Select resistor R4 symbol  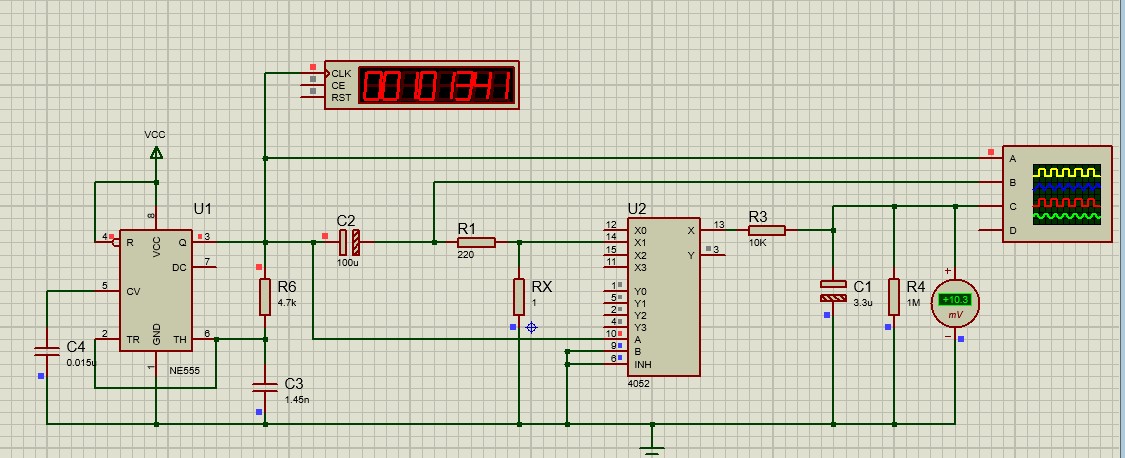pos(894,296)
